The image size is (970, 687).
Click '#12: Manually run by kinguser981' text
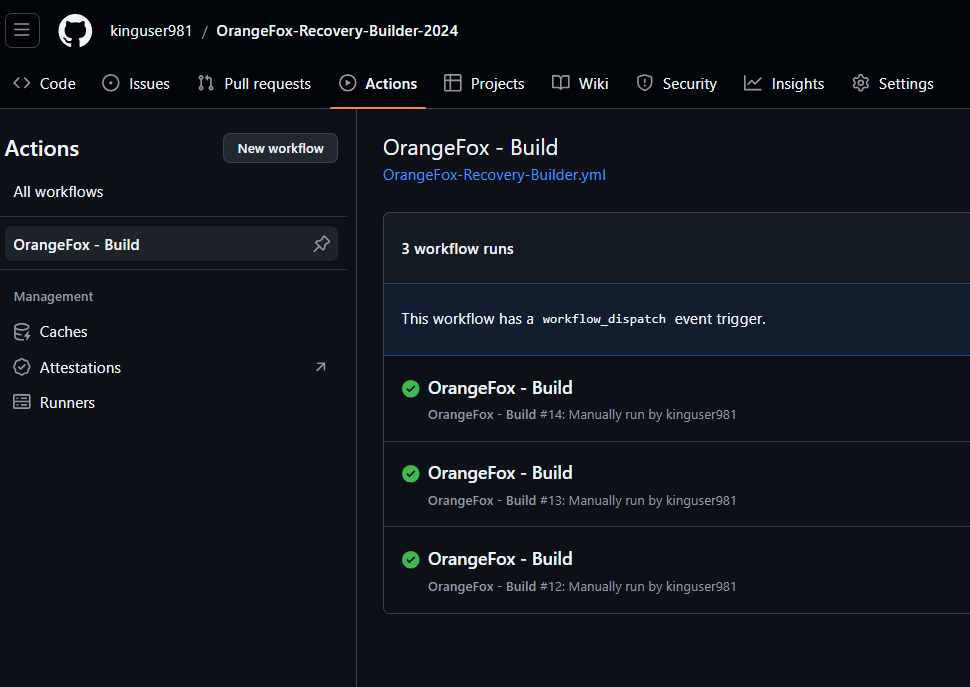point(638,586)
